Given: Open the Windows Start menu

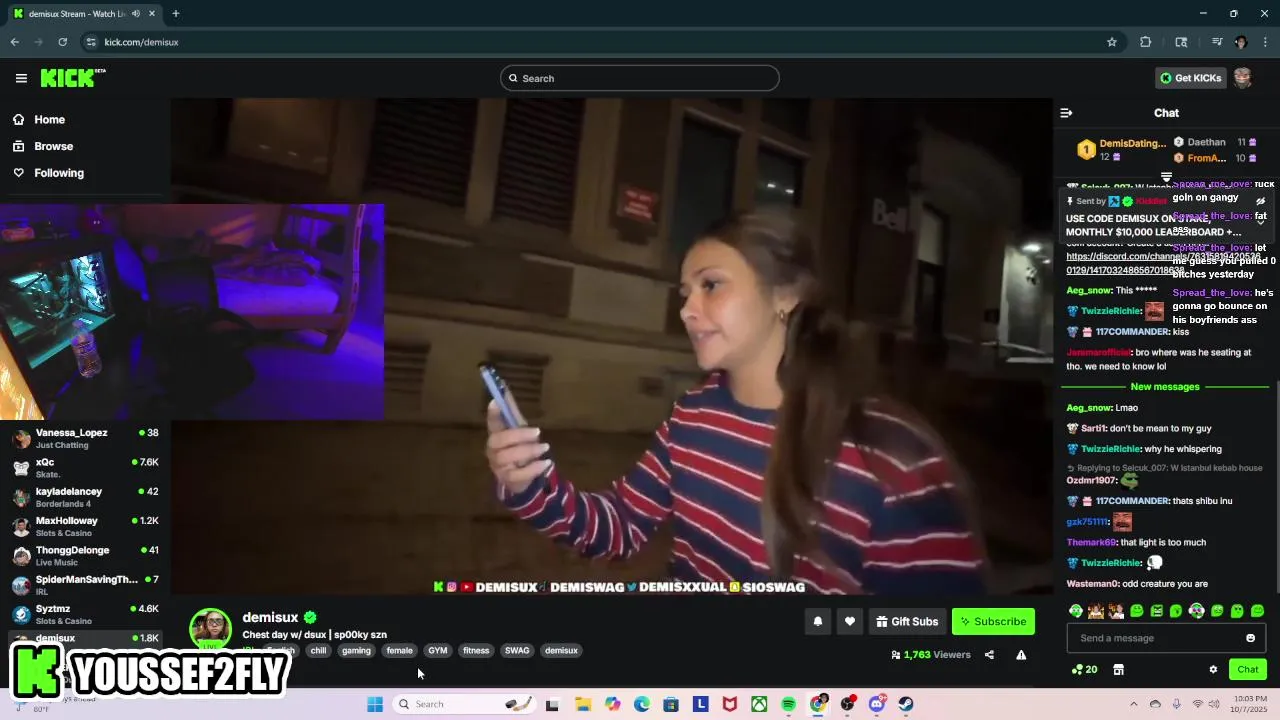Looking at the screenshot, I should click(375, 704).
